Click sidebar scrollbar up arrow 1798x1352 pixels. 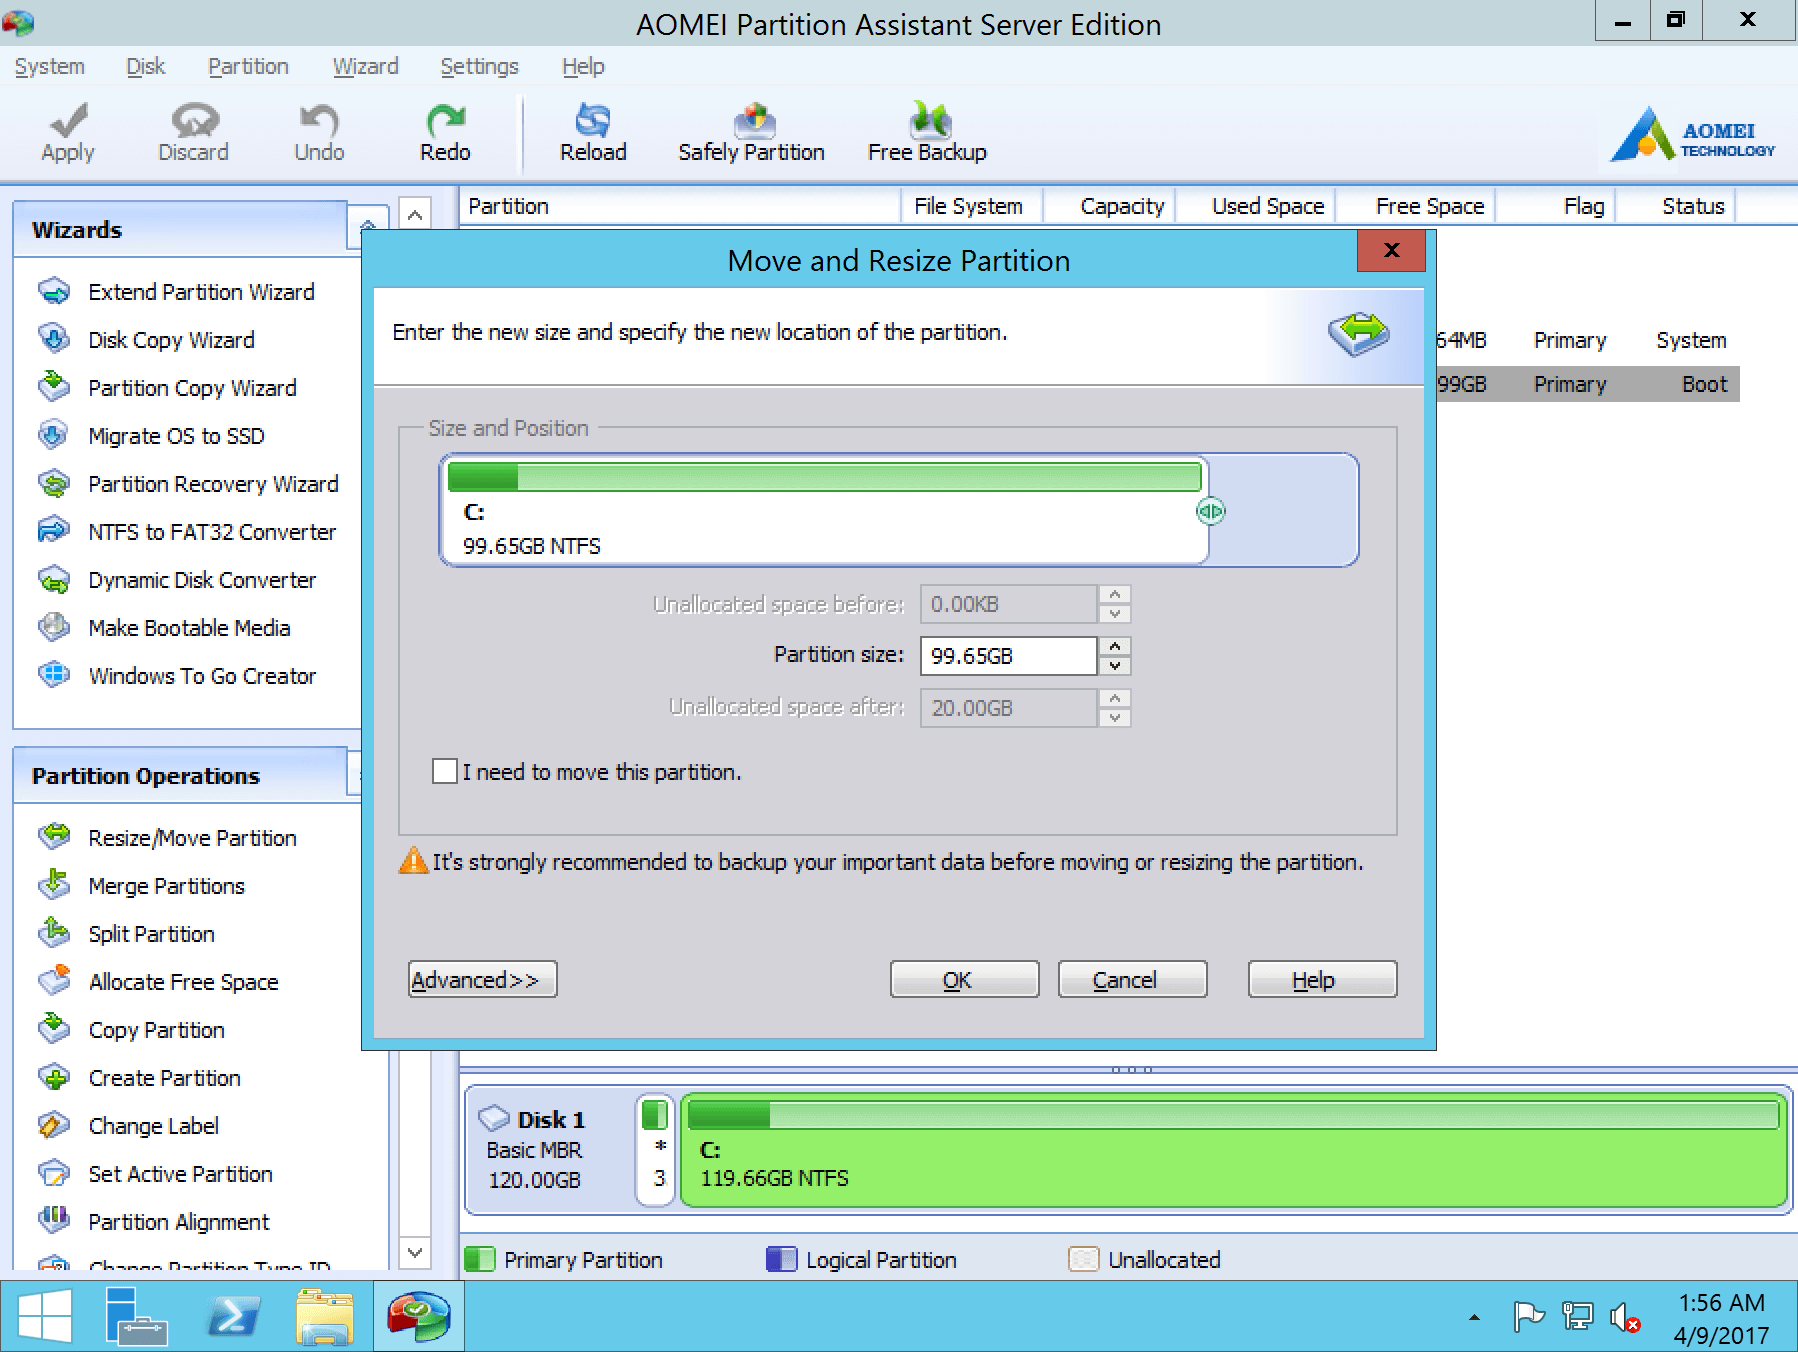click(x=415, y=214)
